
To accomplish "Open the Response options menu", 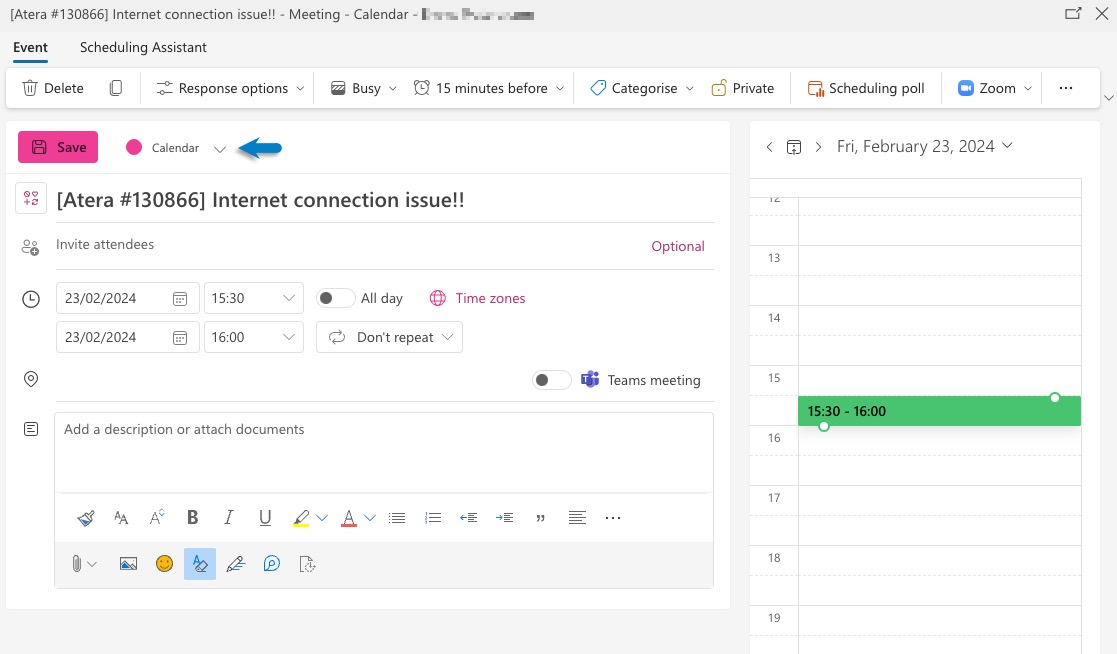I will [230, 88].
